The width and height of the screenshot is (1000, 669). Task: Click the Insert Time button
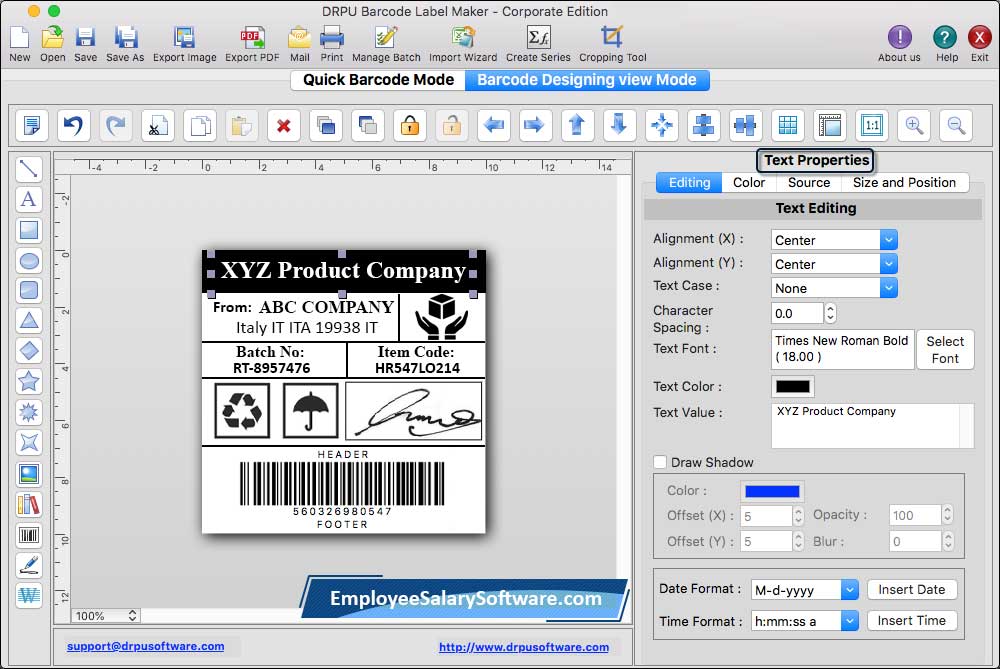coord(911,621)
